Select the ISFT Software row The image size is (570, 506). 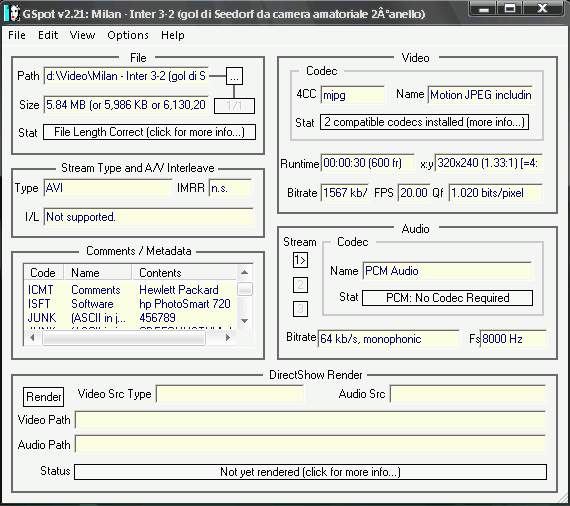(x=130, y=304)
